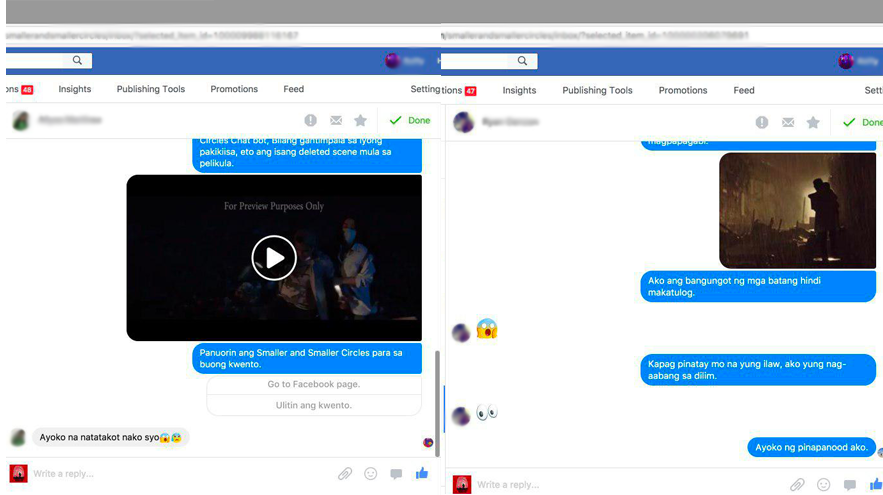The width and height of the screenshot is (883, 495).
Task: Click right window search field
Action: 490,61
